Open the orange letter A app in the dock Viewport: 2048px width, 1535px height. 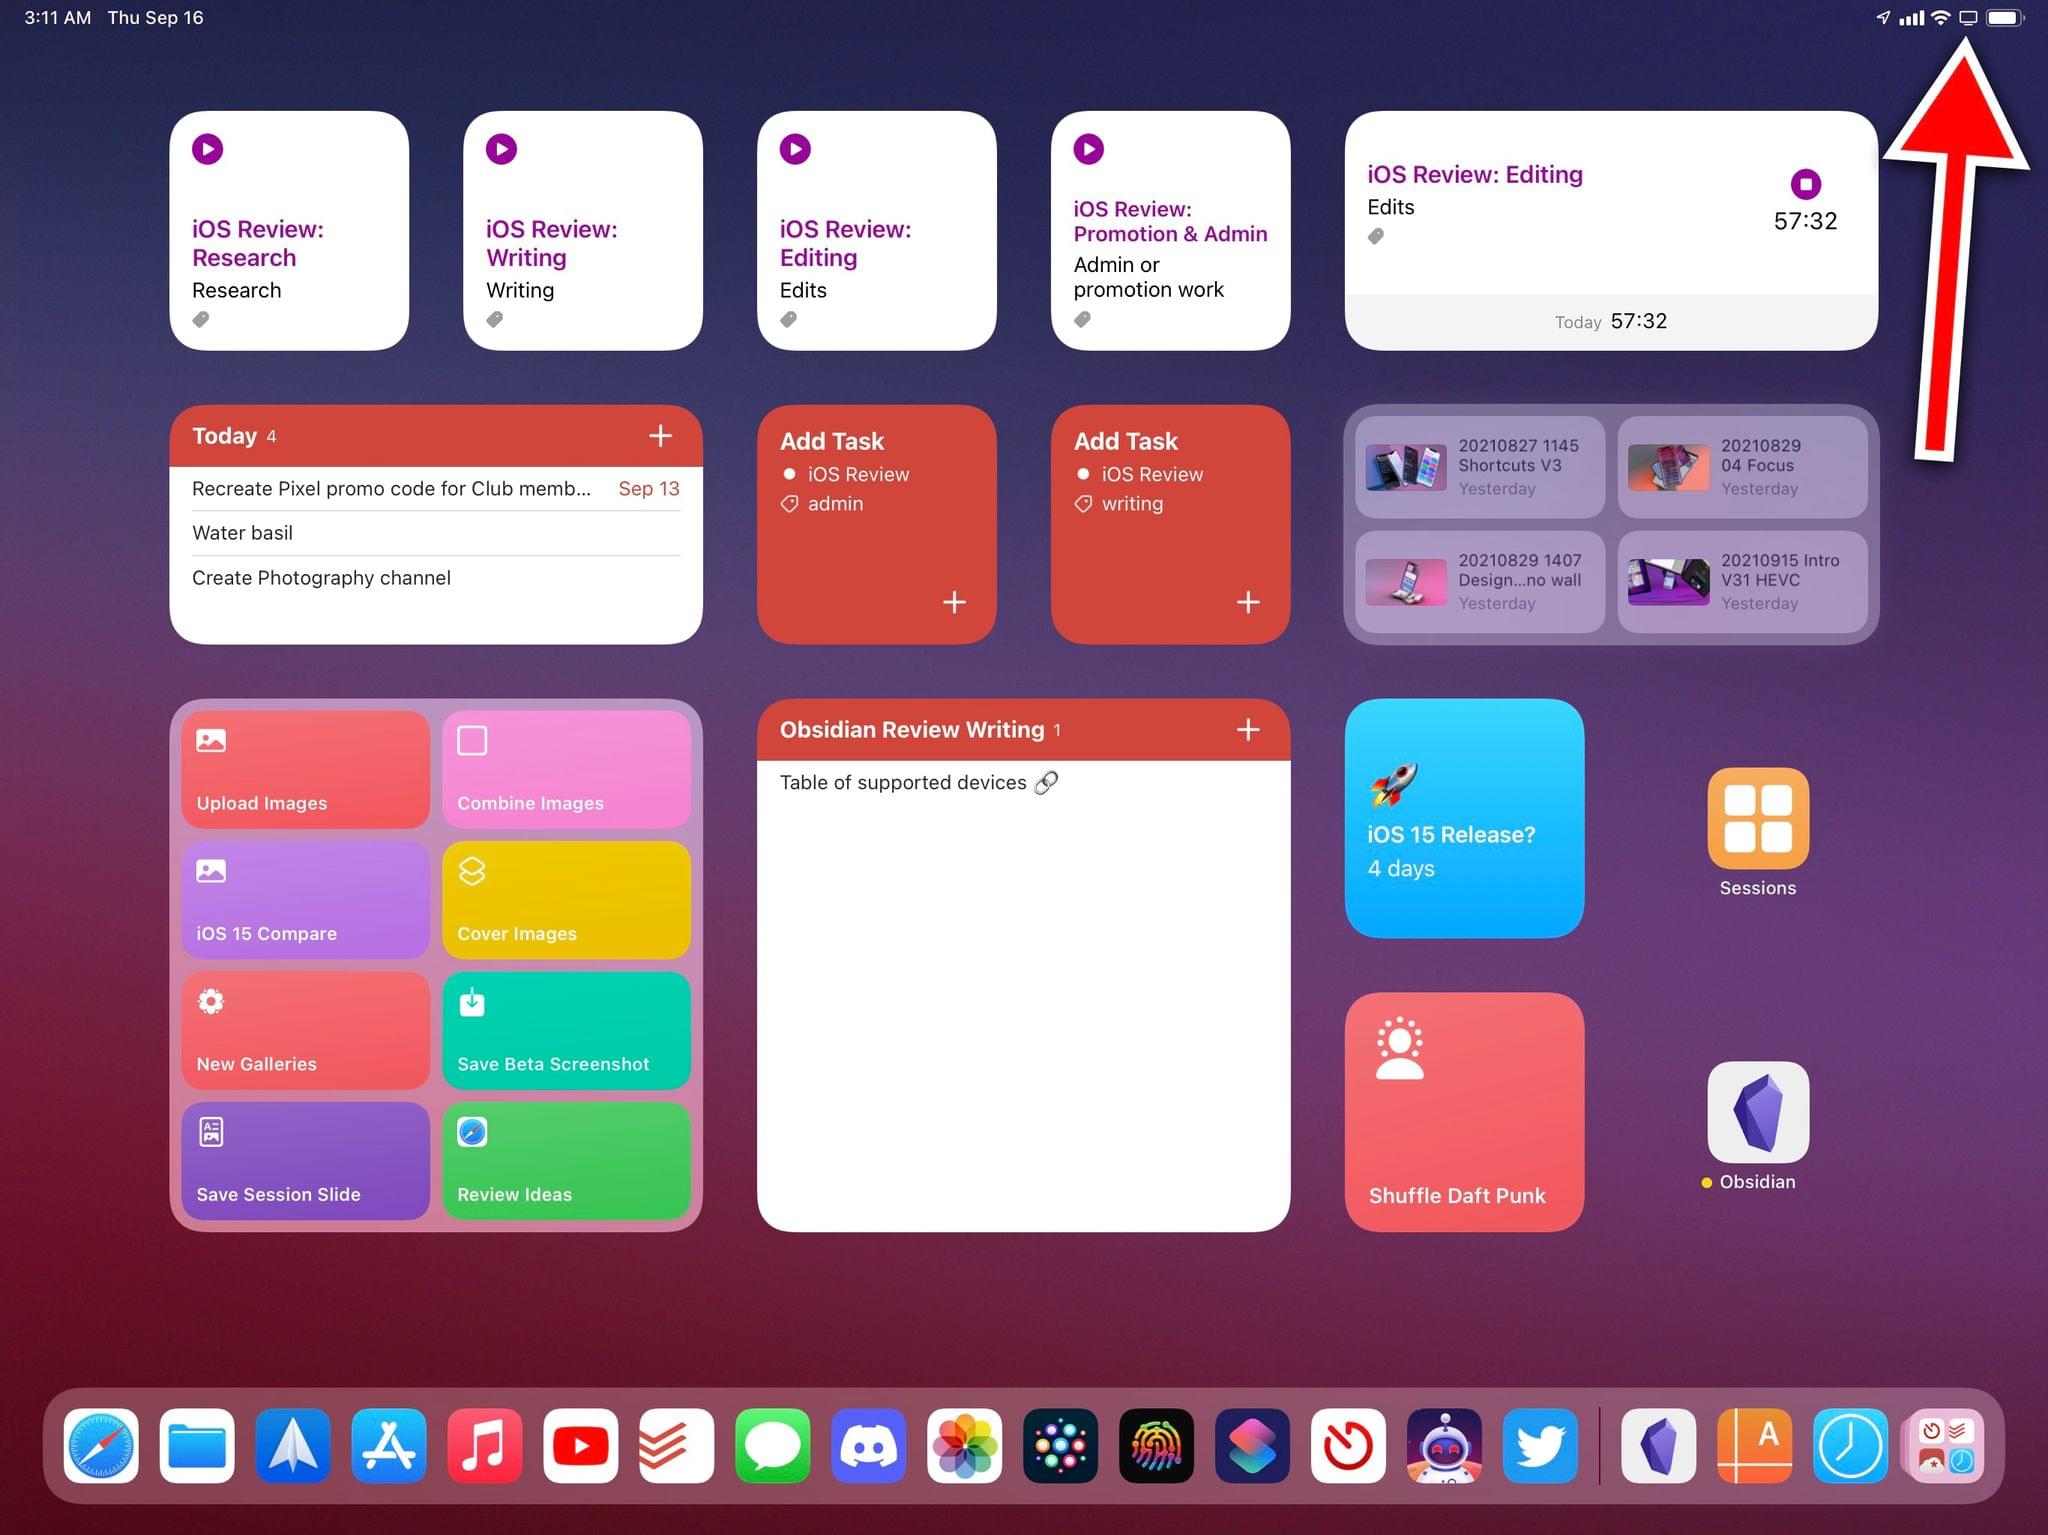click(x=1755, y=1446)
